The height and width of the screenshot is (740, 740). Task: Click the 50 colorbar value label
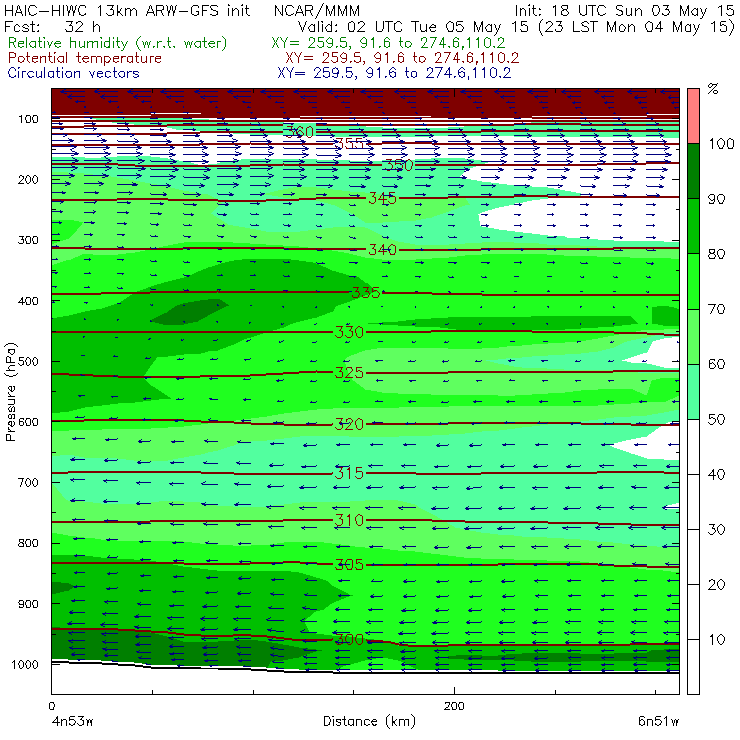click(716, 419)
